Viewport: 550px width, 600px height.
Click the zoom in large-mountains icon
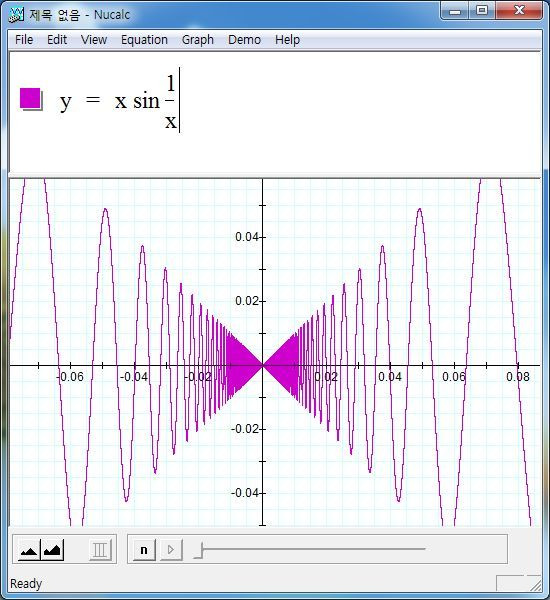click(x=52, y=550)
